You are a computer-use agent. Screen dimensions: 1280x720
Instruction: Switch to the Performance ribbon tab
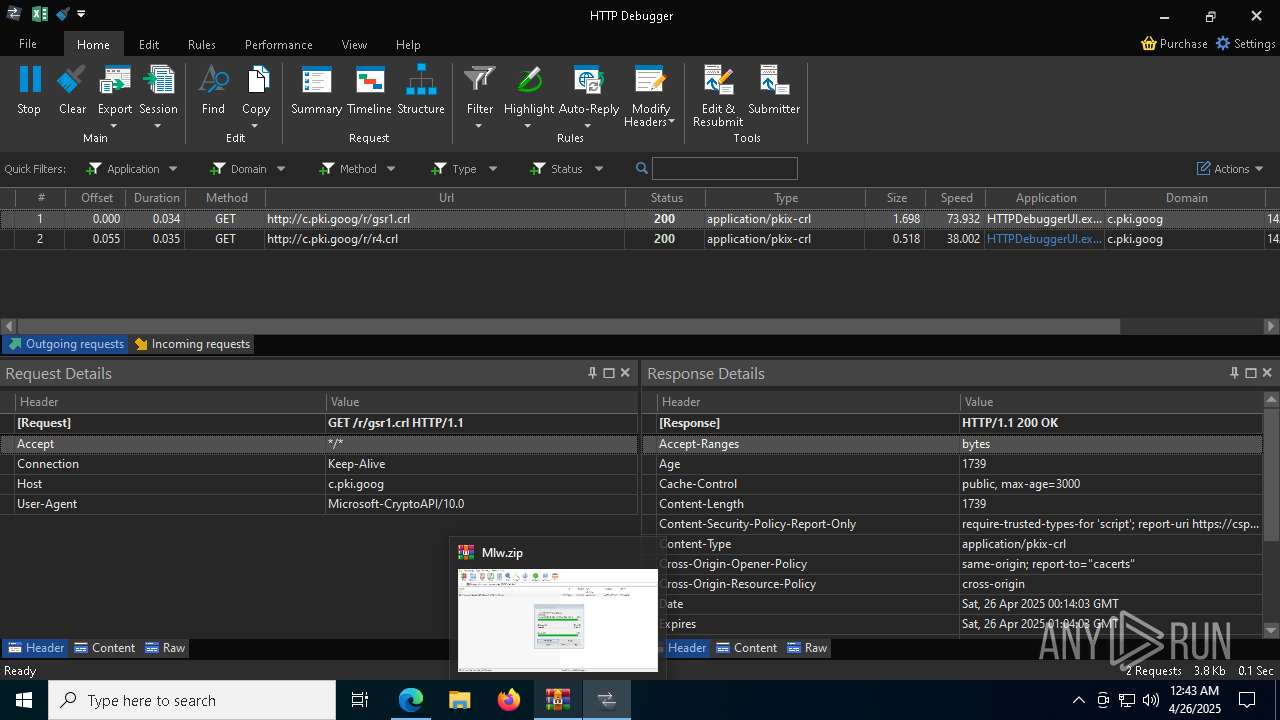[279, 44]
